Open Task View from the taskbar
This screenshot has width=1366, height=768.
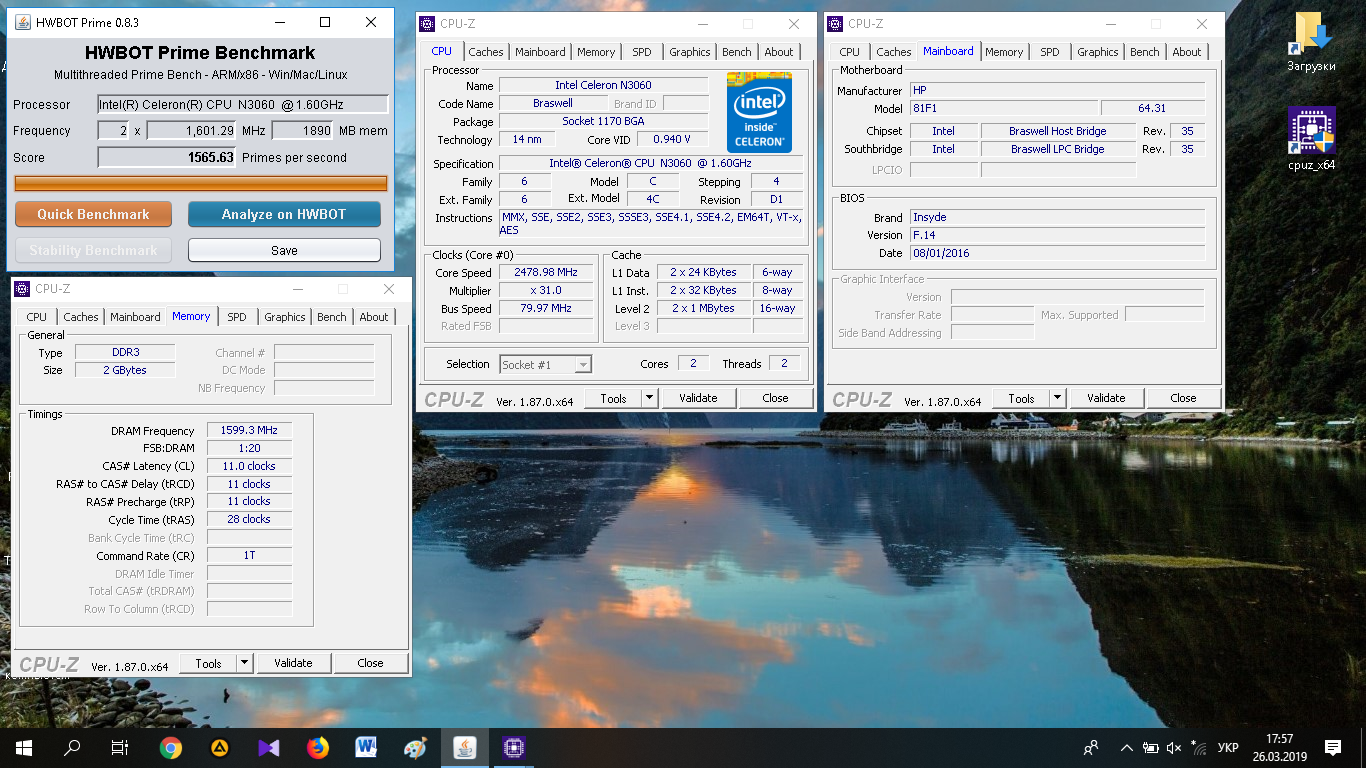pos(120,747)
